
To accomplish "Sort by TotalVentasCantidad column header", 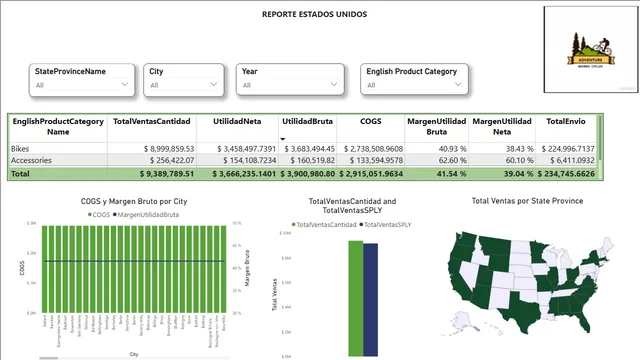I will click(x=151, y=121).
